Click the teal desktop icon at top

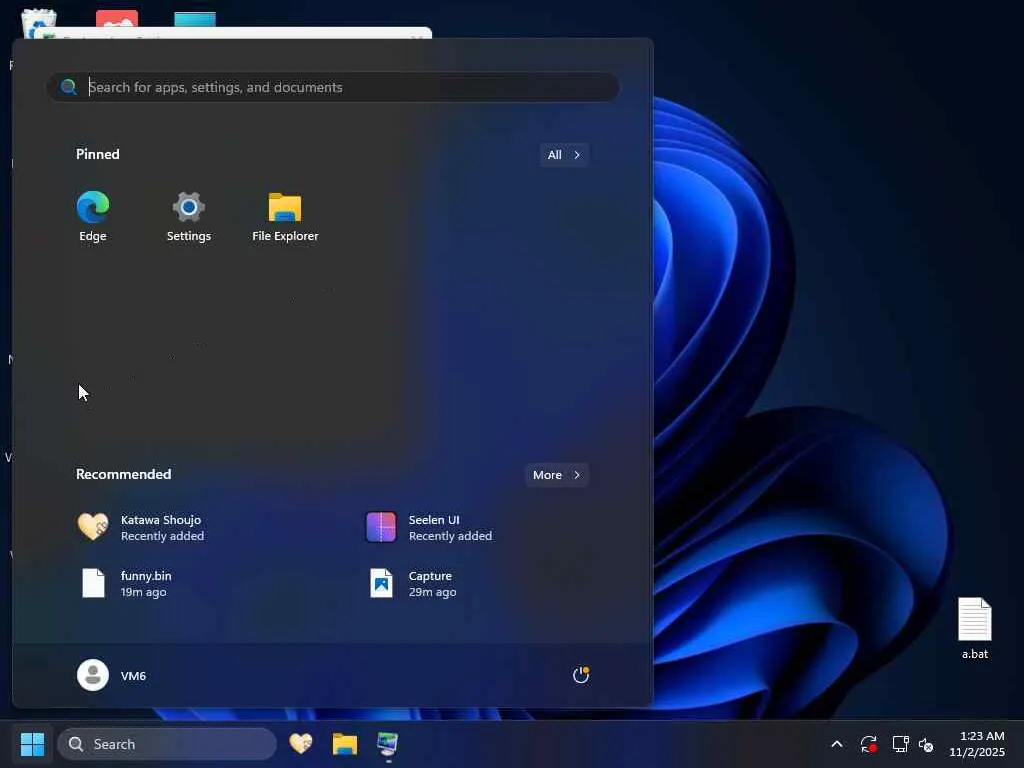(x=195, y=19)
